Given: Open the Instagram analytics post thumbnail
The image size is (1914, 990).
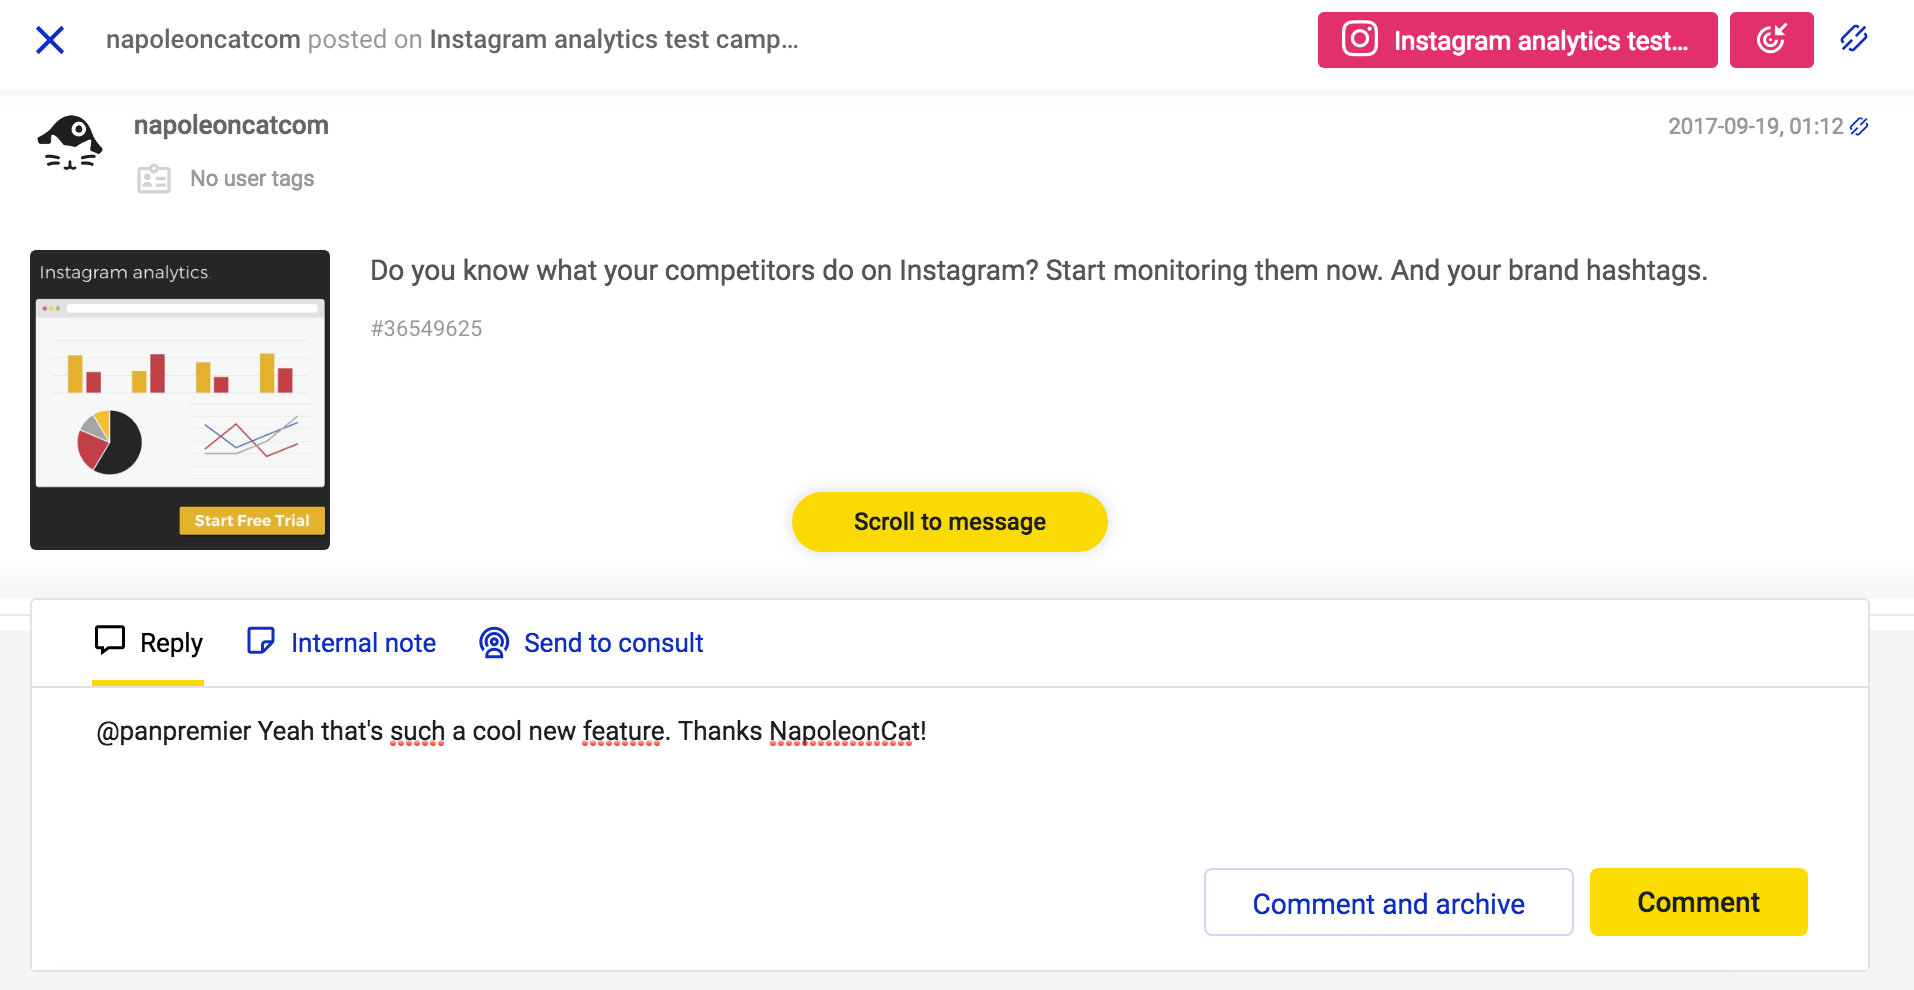Looking at the screenshot, I should tap(180, 400).
